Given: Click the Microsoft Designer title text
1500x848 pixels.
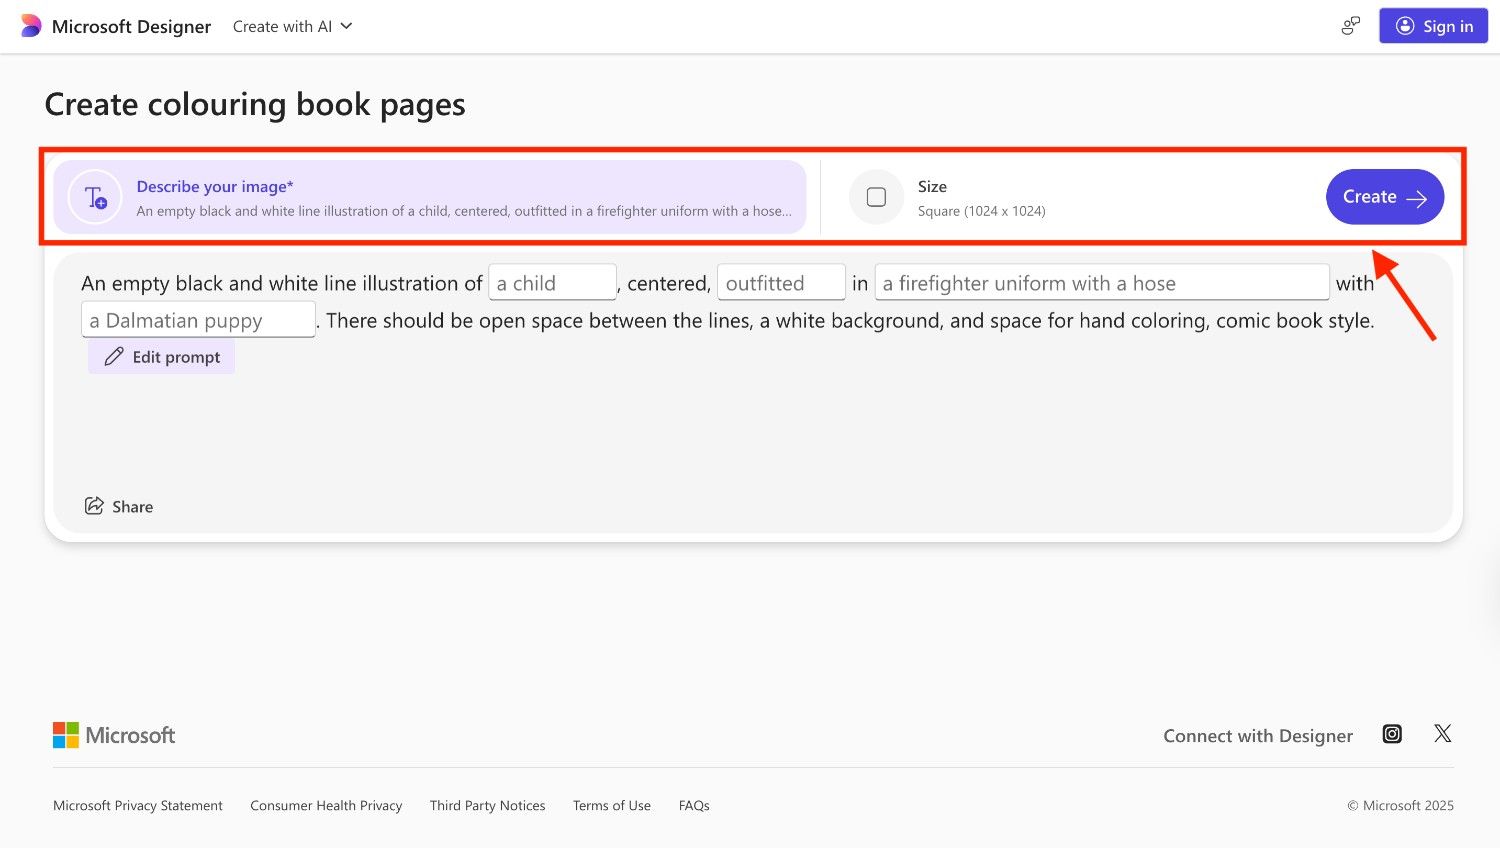Looking at the screenshot, I should [131, 26].
